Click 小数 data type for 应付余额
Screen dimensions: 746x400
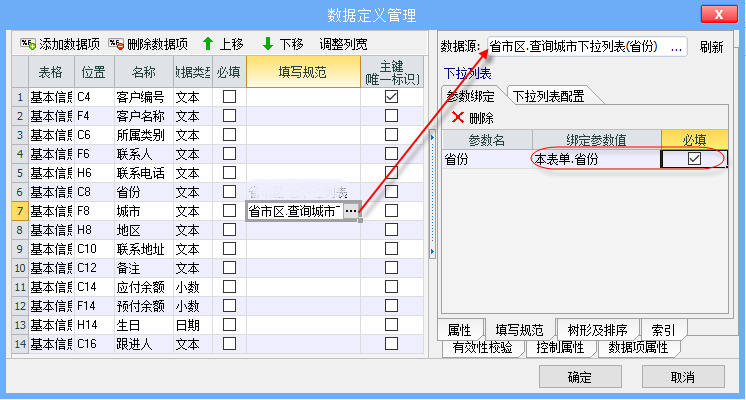[193, 287]
